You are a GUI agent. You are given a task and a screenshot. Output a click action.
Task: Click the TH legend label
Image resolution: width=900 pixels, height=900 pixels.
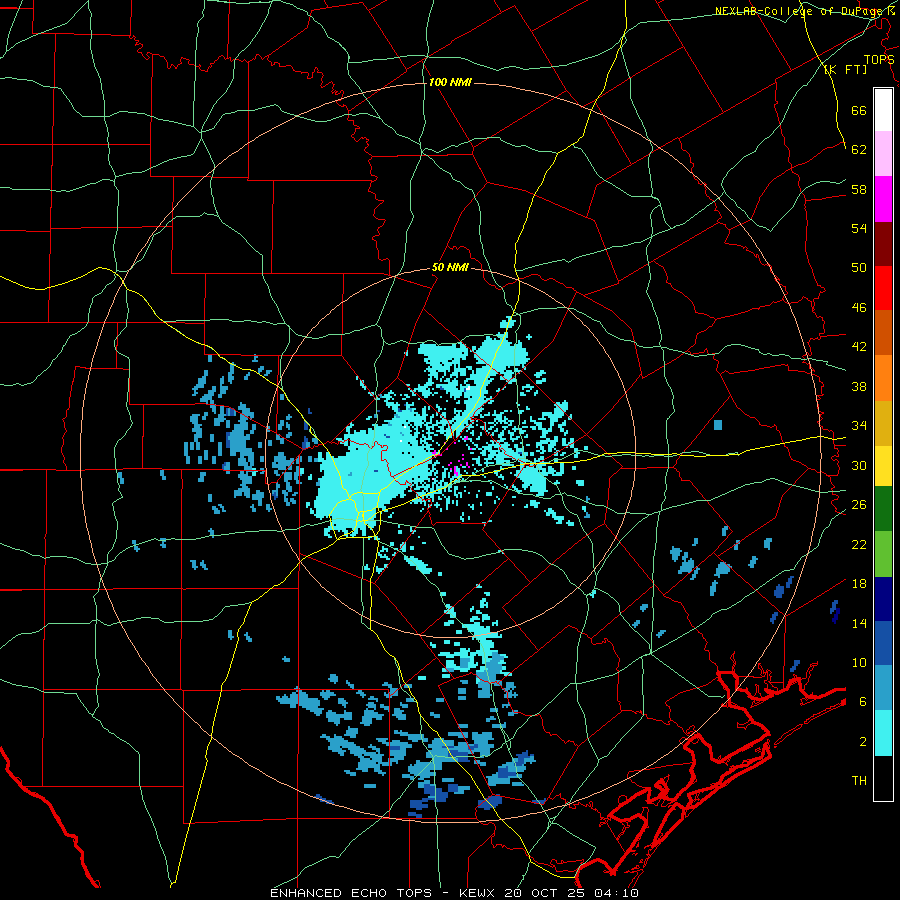[x=859, y=781]
